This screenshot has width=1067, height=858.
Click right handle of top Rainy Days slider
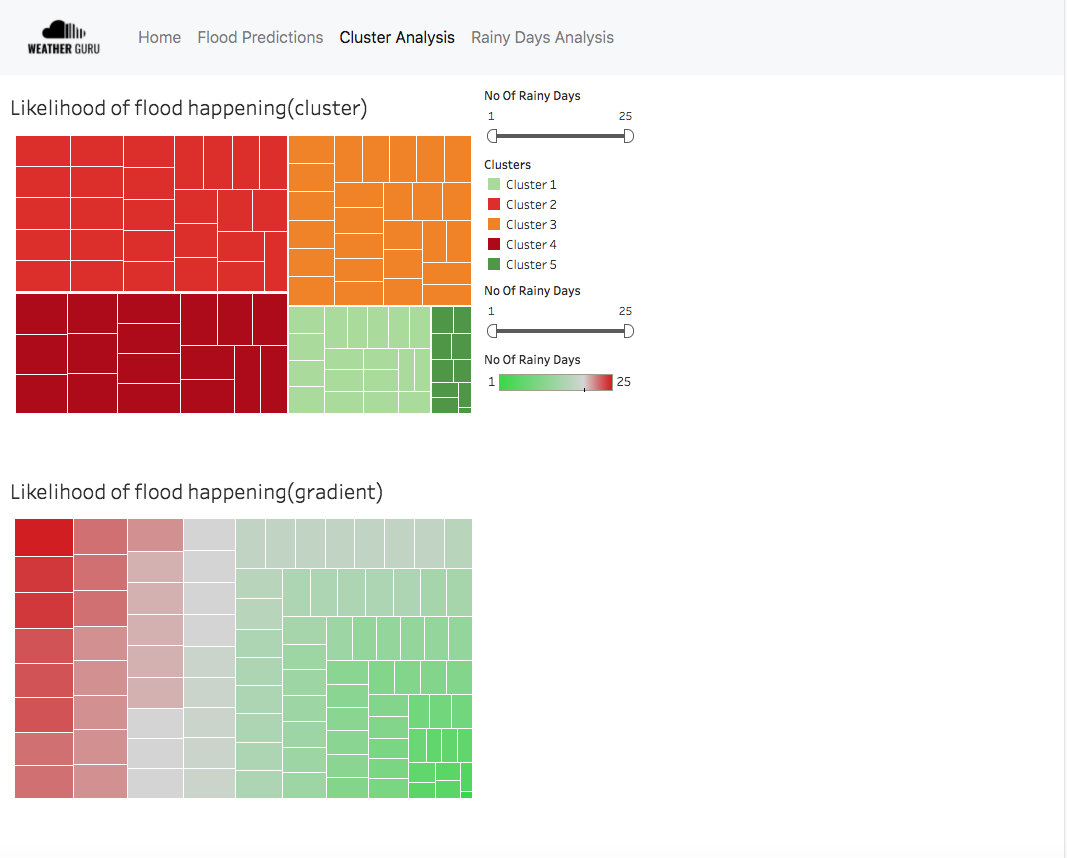(x=628, y=136)
